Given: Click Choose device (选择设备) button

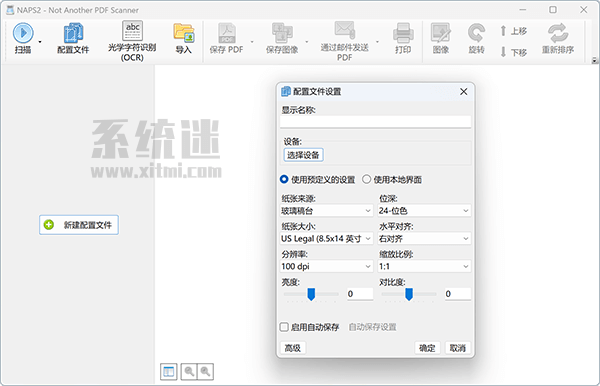Looking at the screenshot, I should coord(303,155).
